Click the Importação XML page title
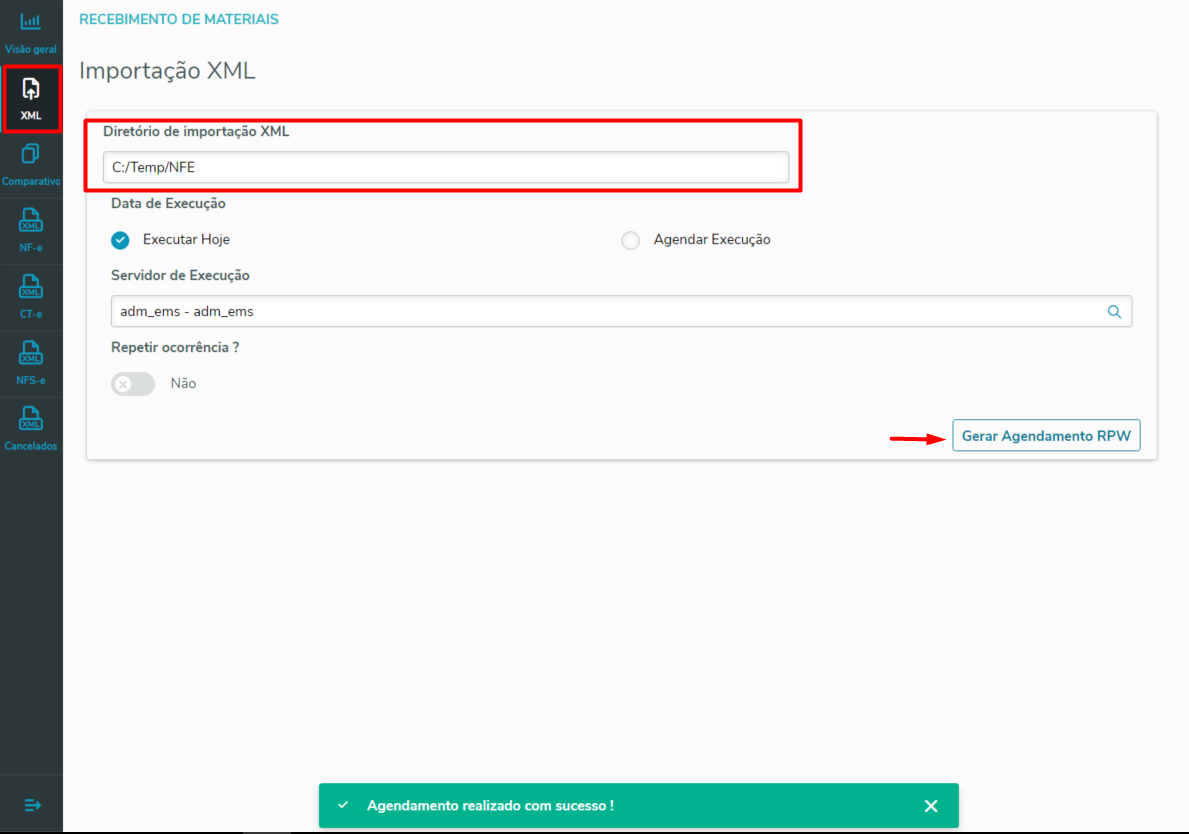The image size is (1189, 834). [x=168, y=71]
